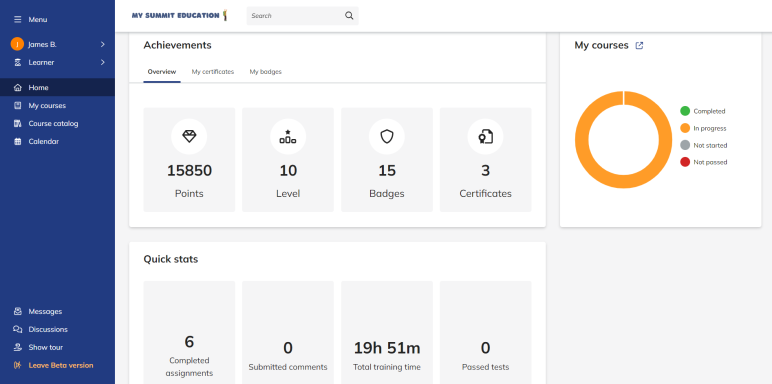Toggle Not passed legend entry
The image size is (772, 384).
click(x=704, y=162)
